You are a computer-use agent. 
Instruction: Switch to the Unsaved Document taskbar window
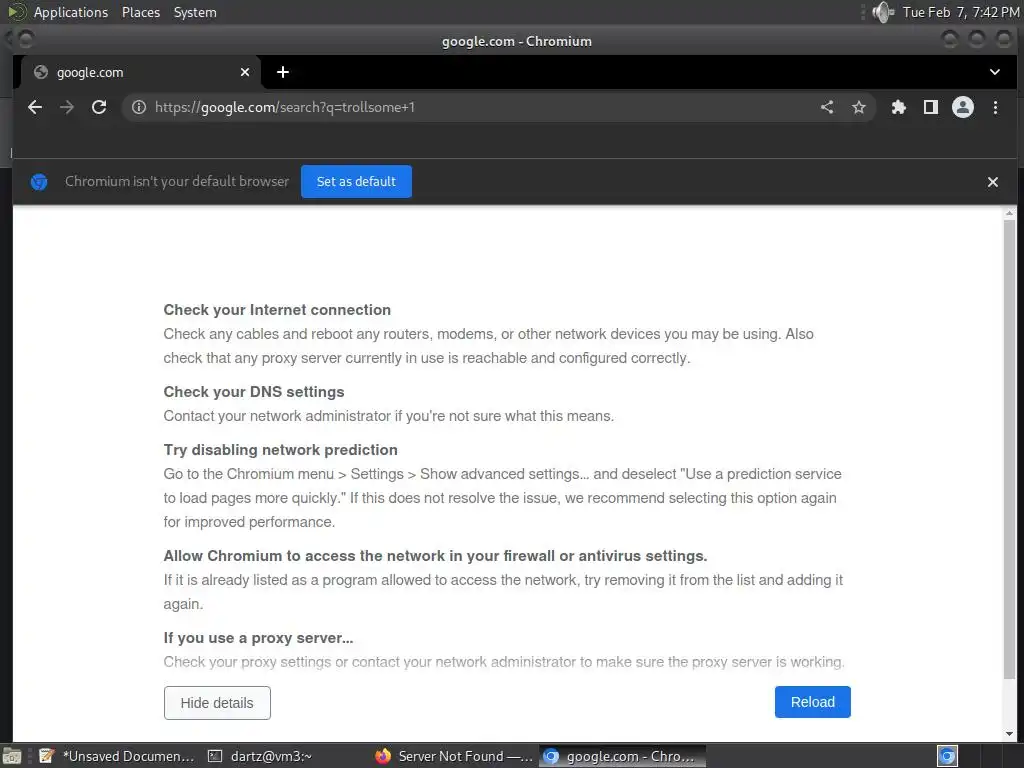pos(118,756)
